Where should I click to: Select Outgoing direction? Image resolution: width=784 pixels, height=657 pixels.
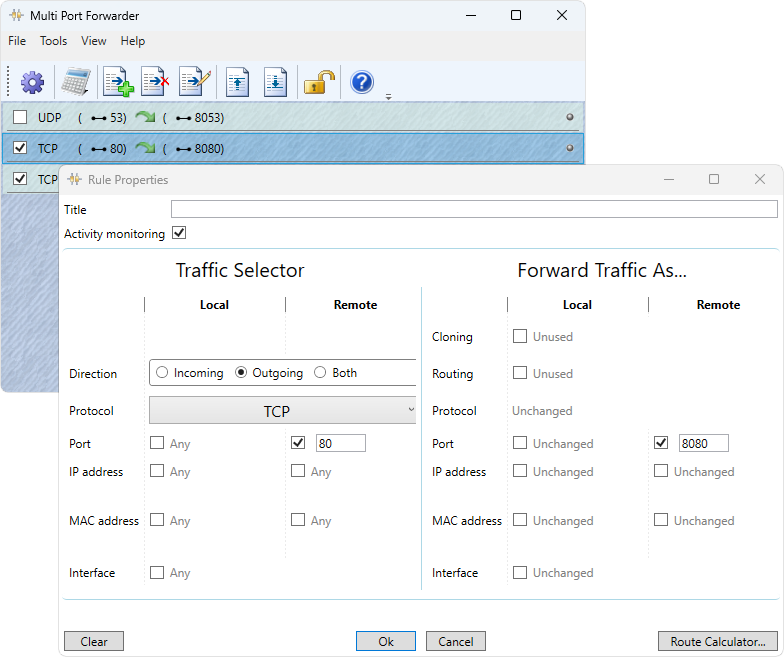tap(241, 372)
